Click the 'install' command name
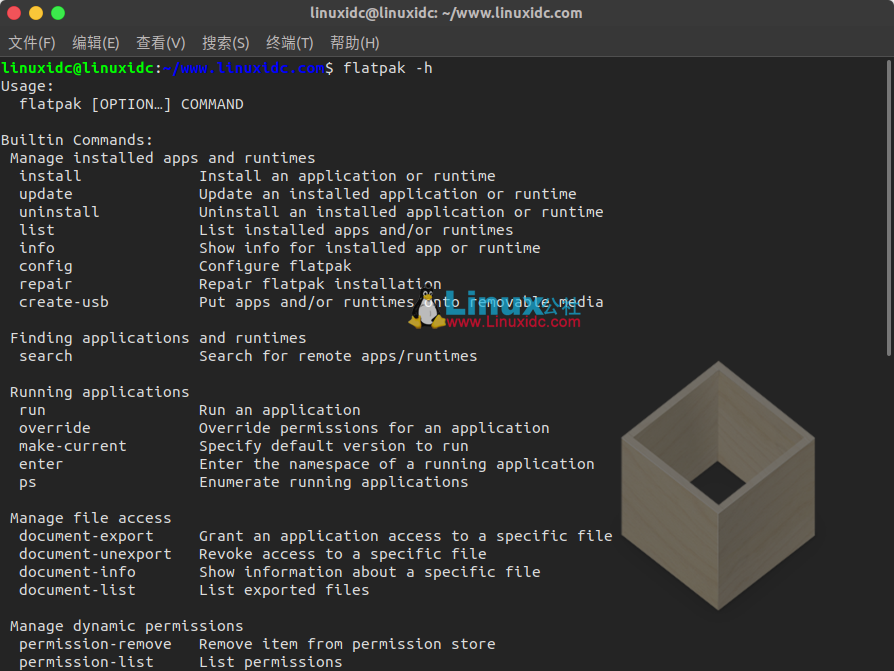The width and height of the screenshot is (894, 671). pyautogui.click(x=50, y=176)
